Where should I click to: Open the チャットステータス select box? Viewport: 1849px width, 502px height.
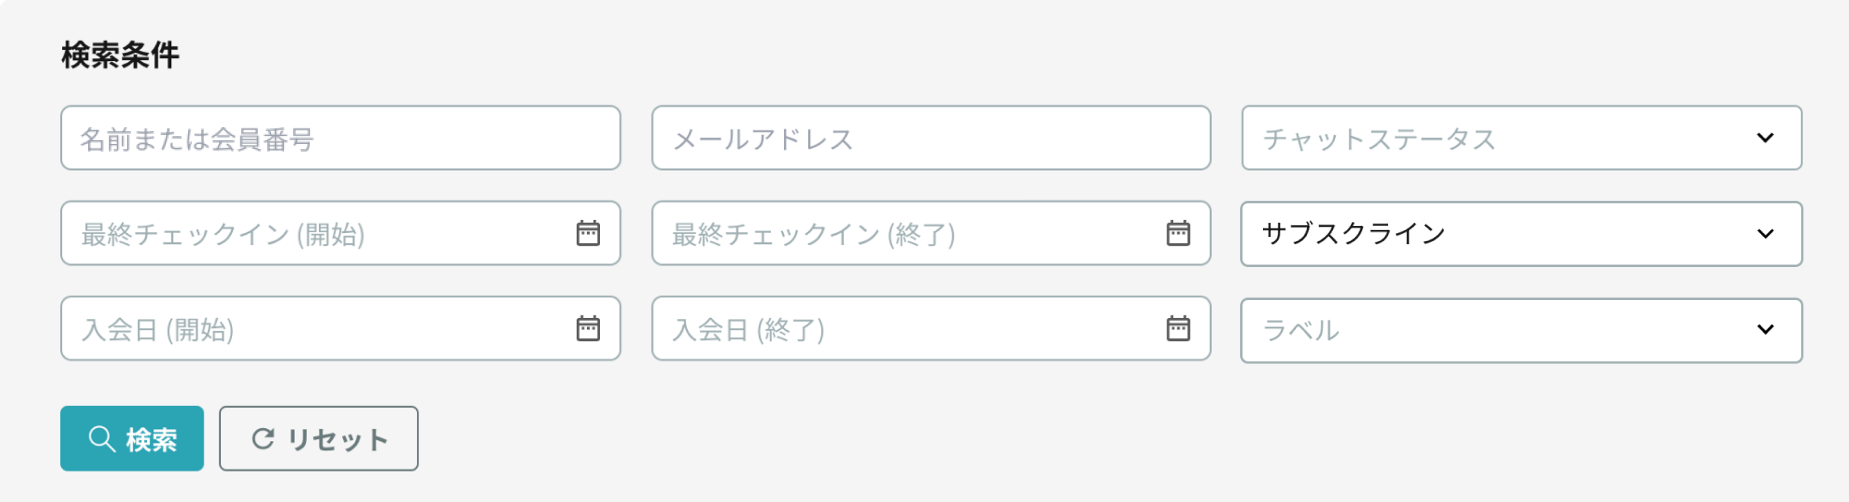point(1500,138)
